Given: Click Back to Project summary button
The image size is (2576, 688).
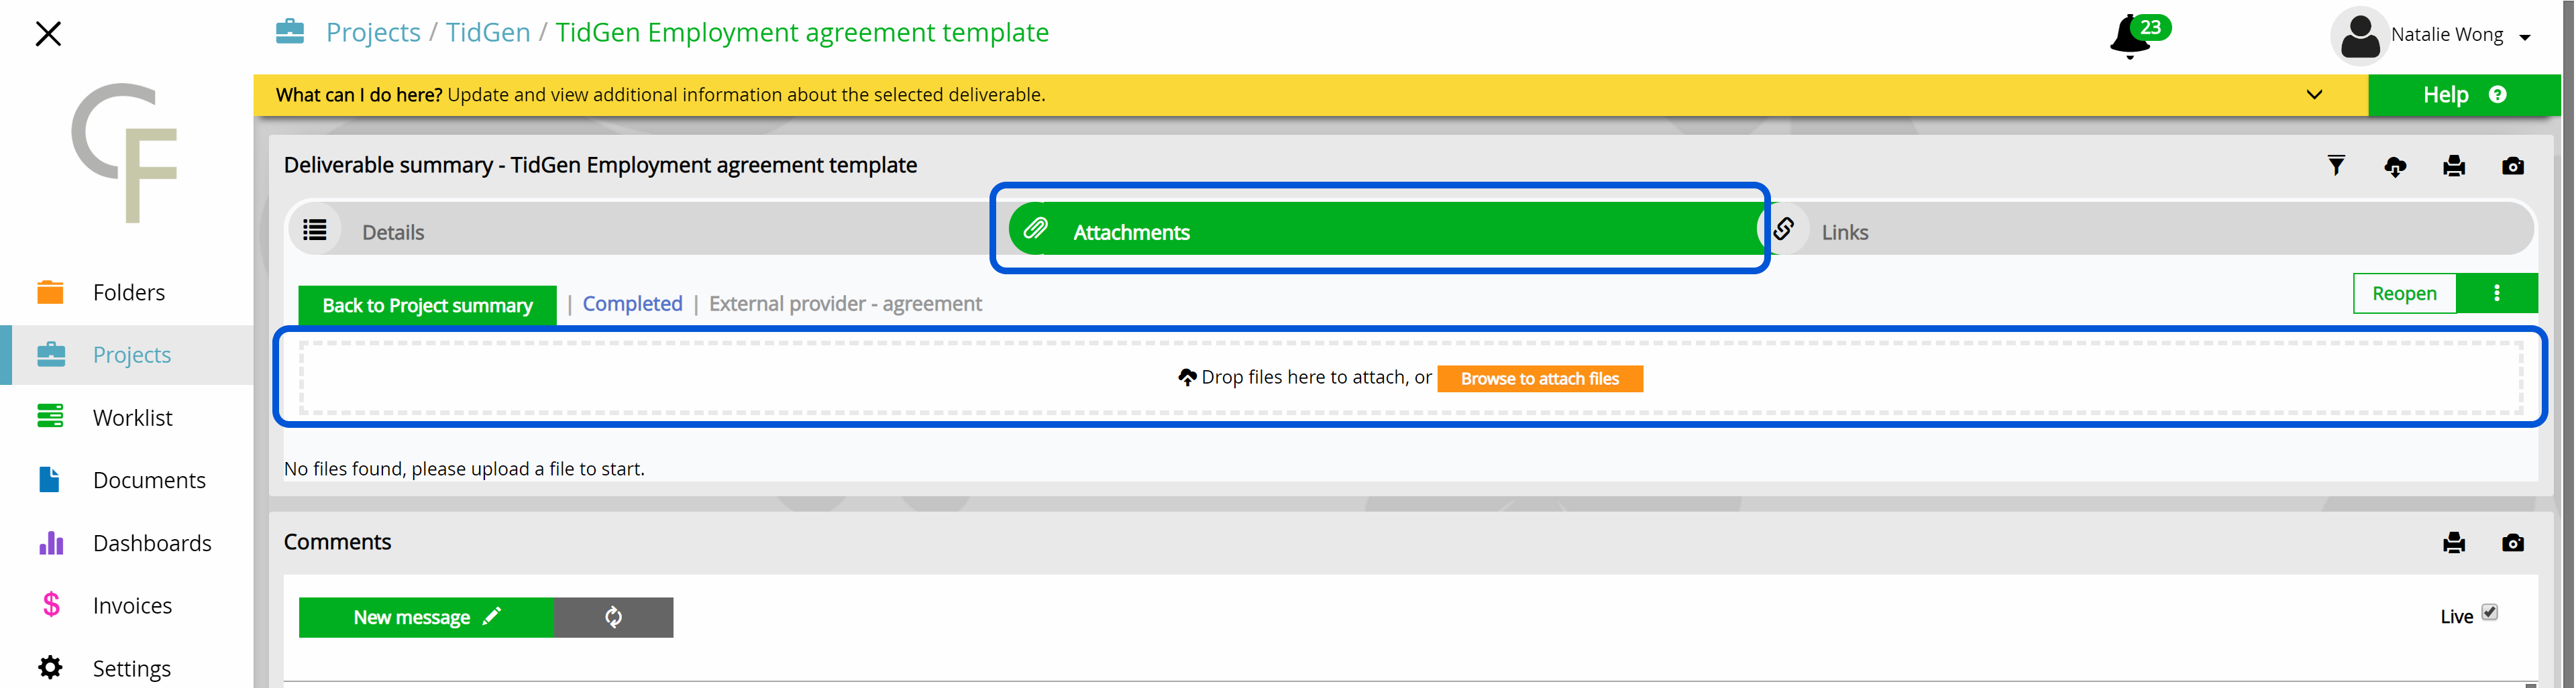Looking at the screenshot, I should 427,305.
